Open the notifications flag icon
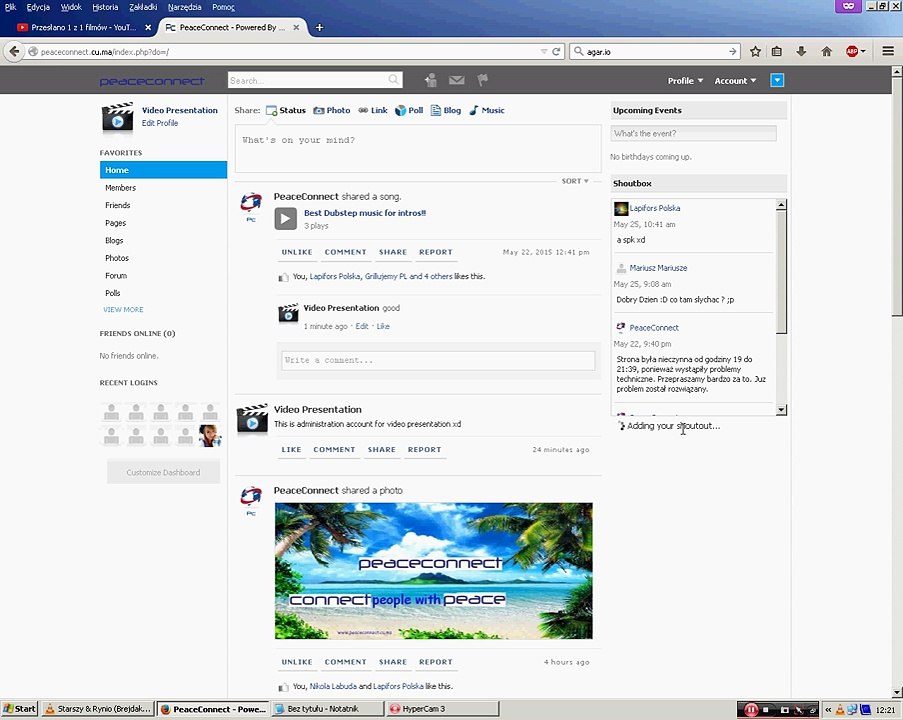Image resolution: width=903 pixels, height=720 pixels. pyautogui.click(x=483, y=80)
